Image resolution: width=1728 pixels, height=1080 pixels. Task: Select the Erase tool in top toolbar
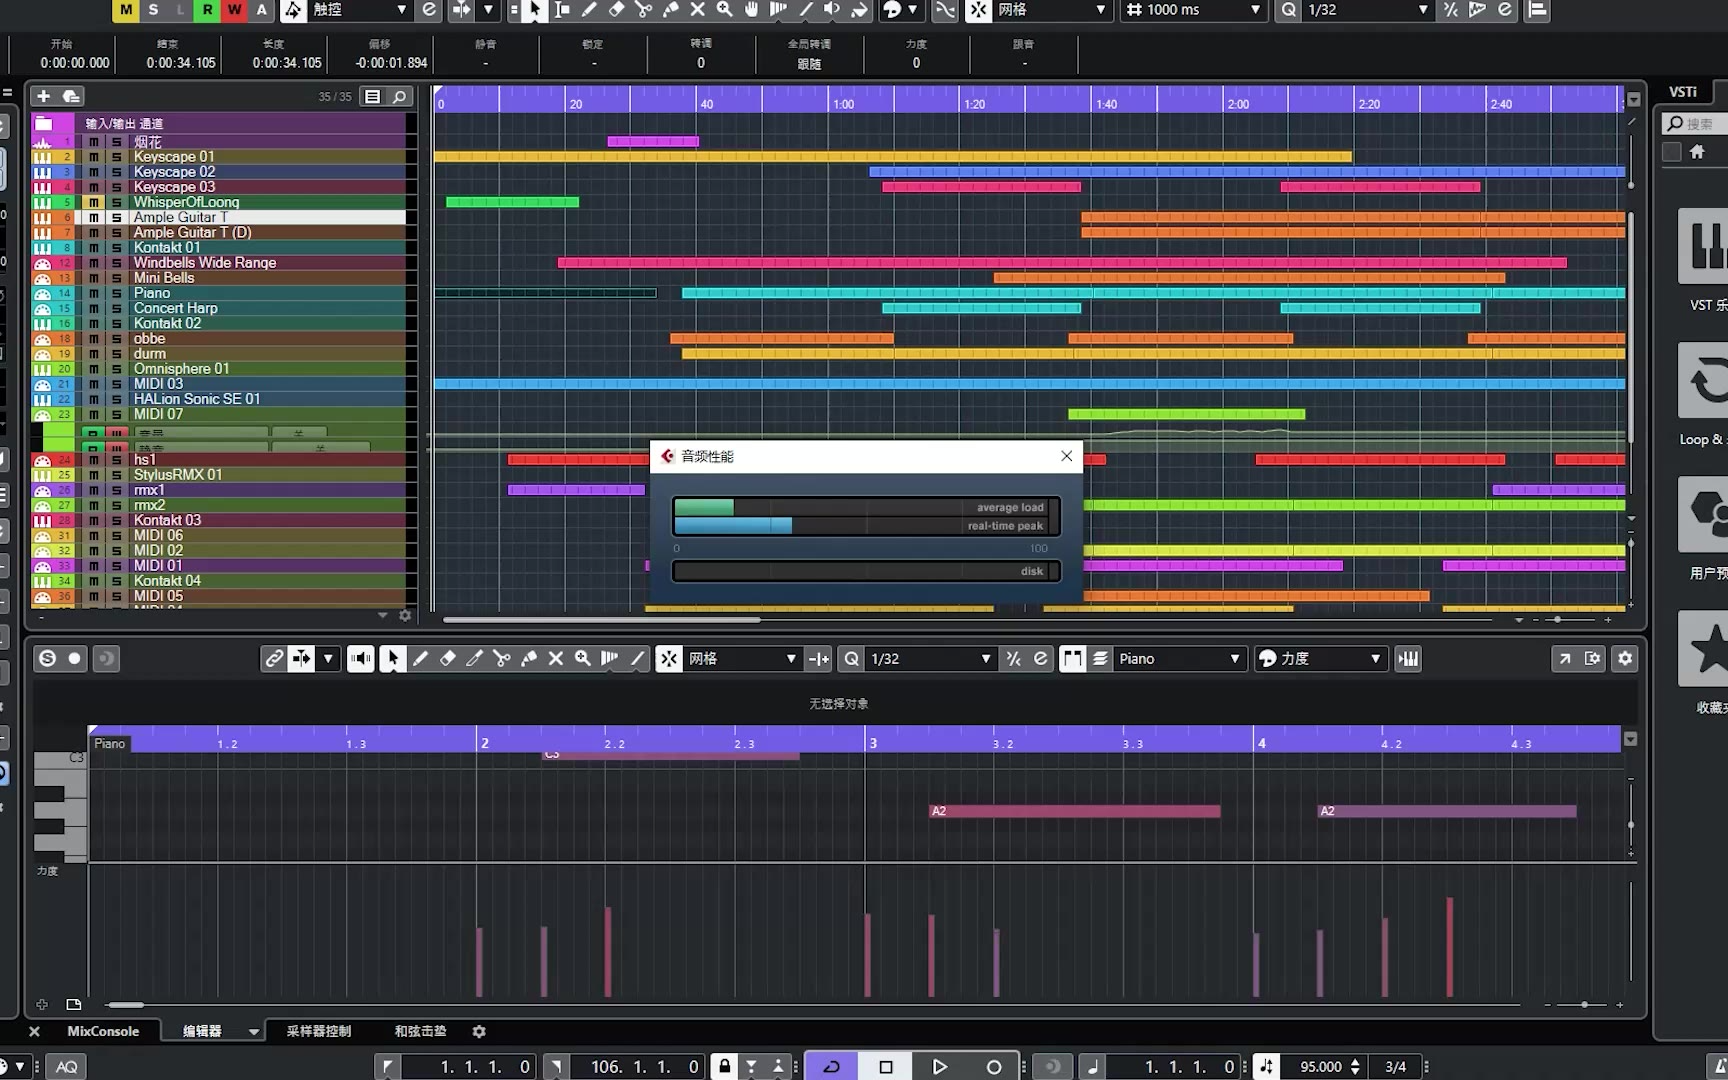click(x=616, y=10)
